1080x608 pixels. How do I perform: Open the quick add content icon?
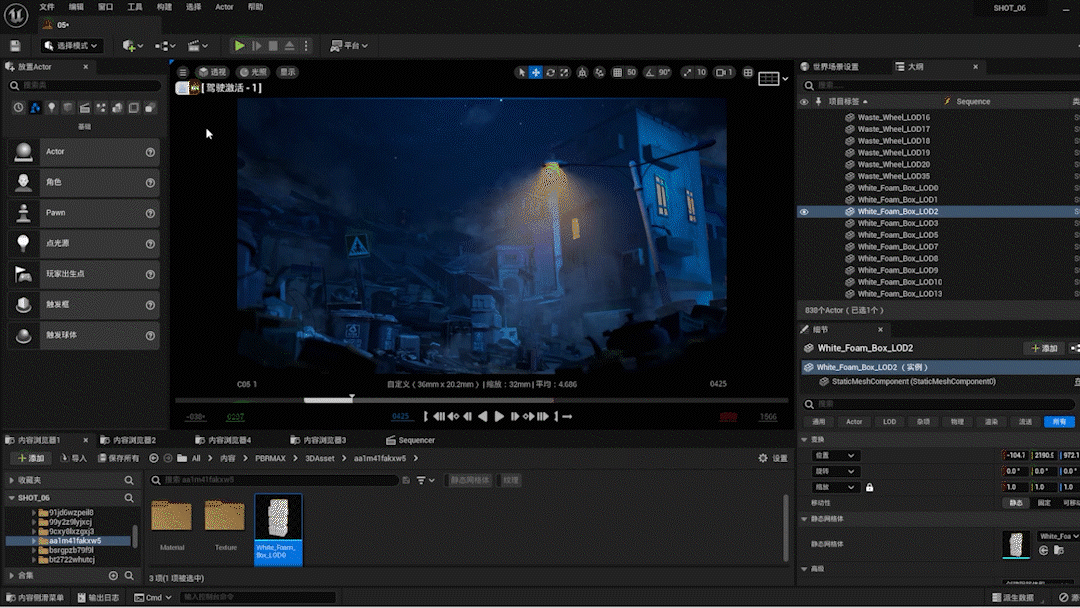[x=132, y=46]
